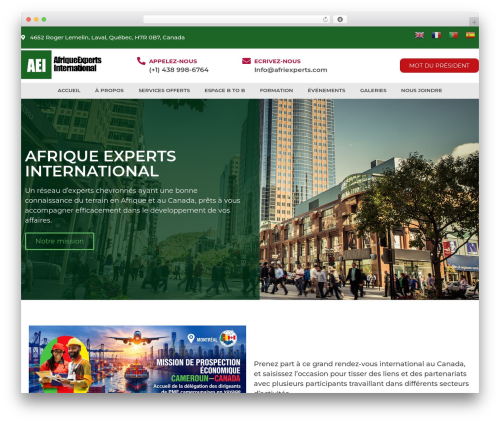Switch language via the Portuguese flag icon
Viewport: 500px width, 423px height.
coord(453,35)
